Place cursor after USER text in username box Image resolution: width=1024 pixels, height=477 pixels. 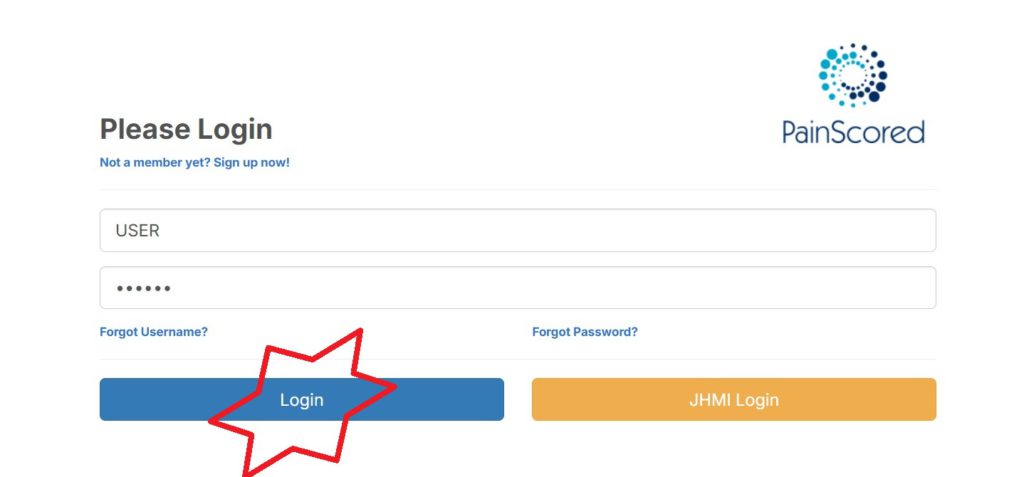coord(161,231)
